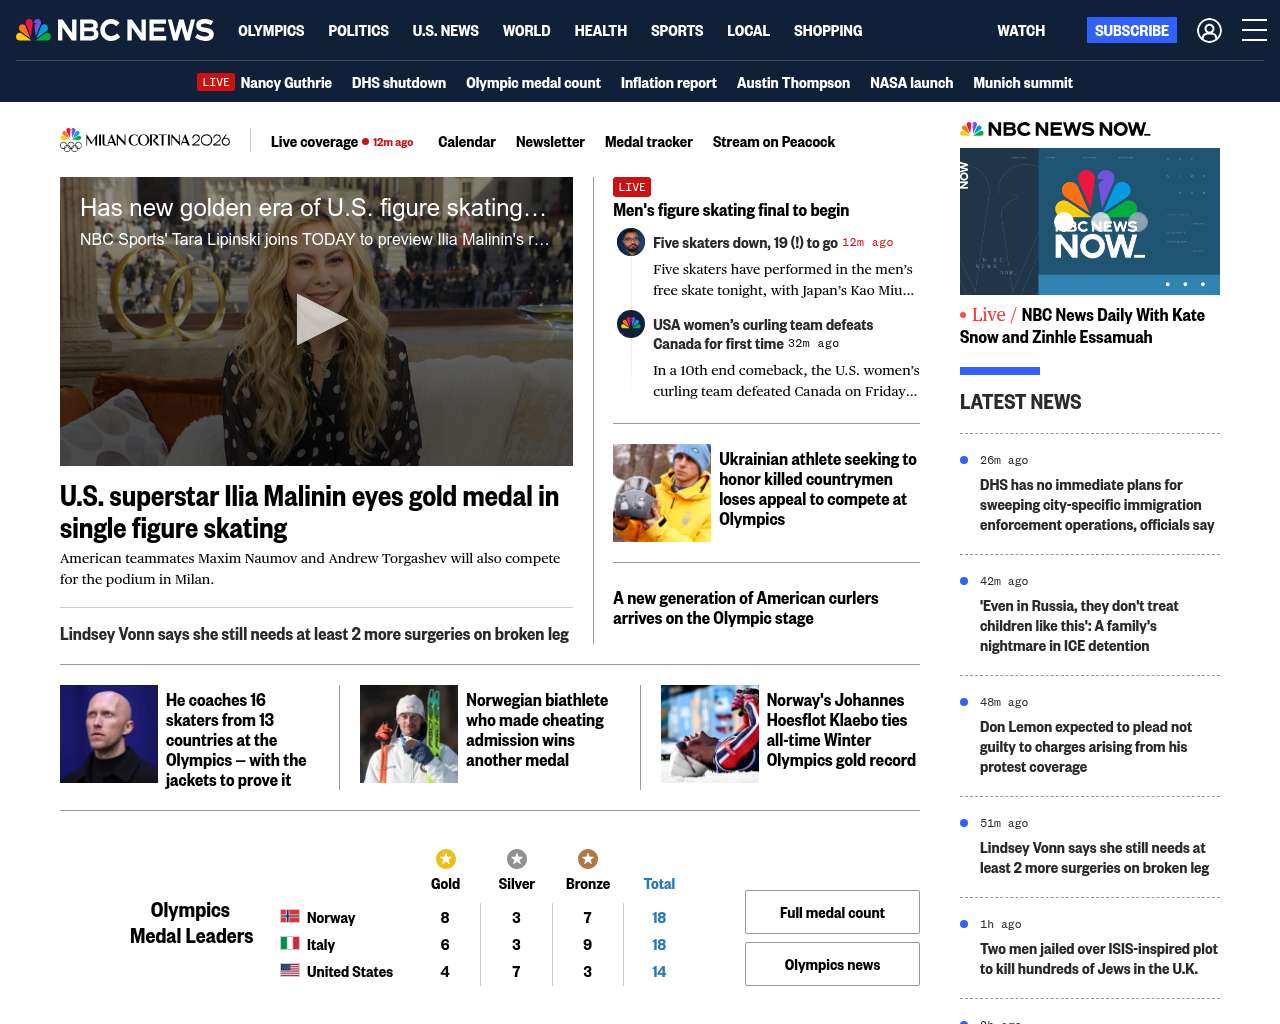Open the NASA launch trending topic
The width and height of the screenshot is (1280, 1024).
[x=911, y=83]
